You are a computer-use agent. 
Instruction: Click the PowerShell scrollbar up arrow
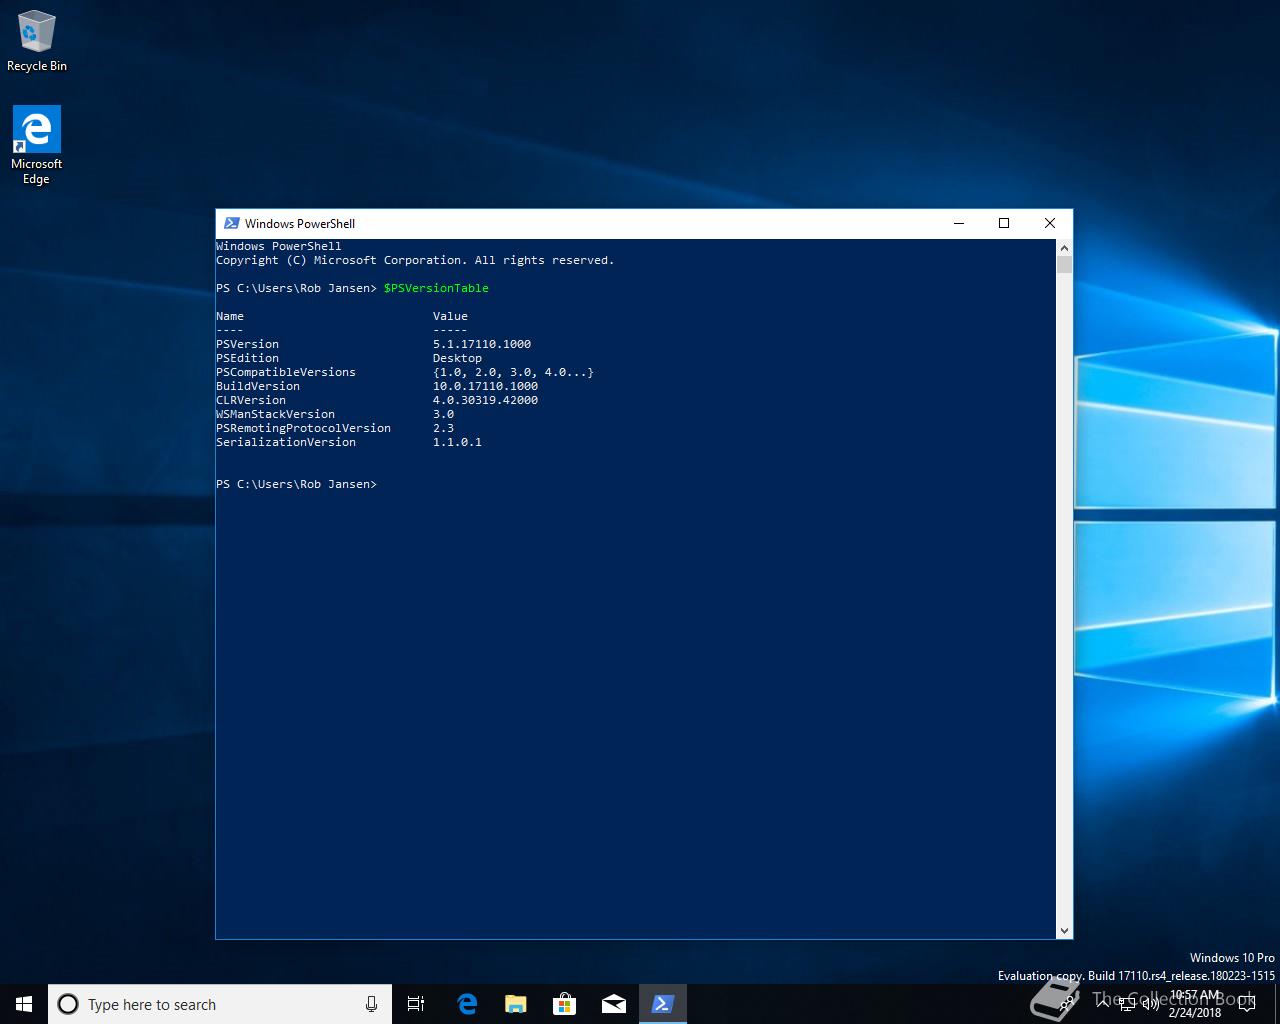pyautogui.click(x=1064, y=247)
